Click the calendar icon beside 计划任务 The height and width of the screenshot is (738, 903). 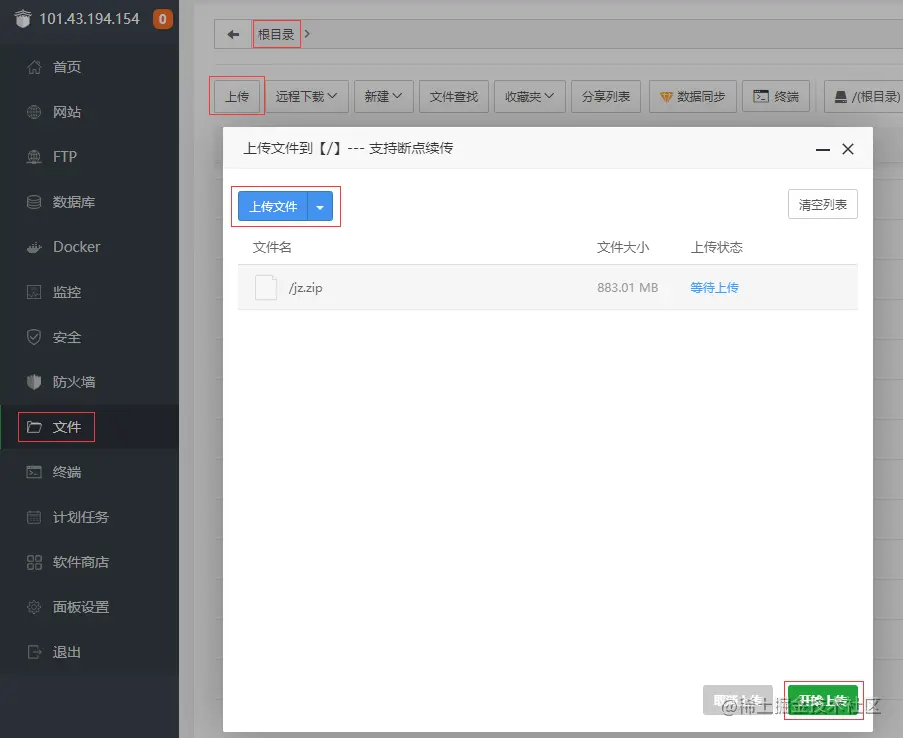(34, 517)
